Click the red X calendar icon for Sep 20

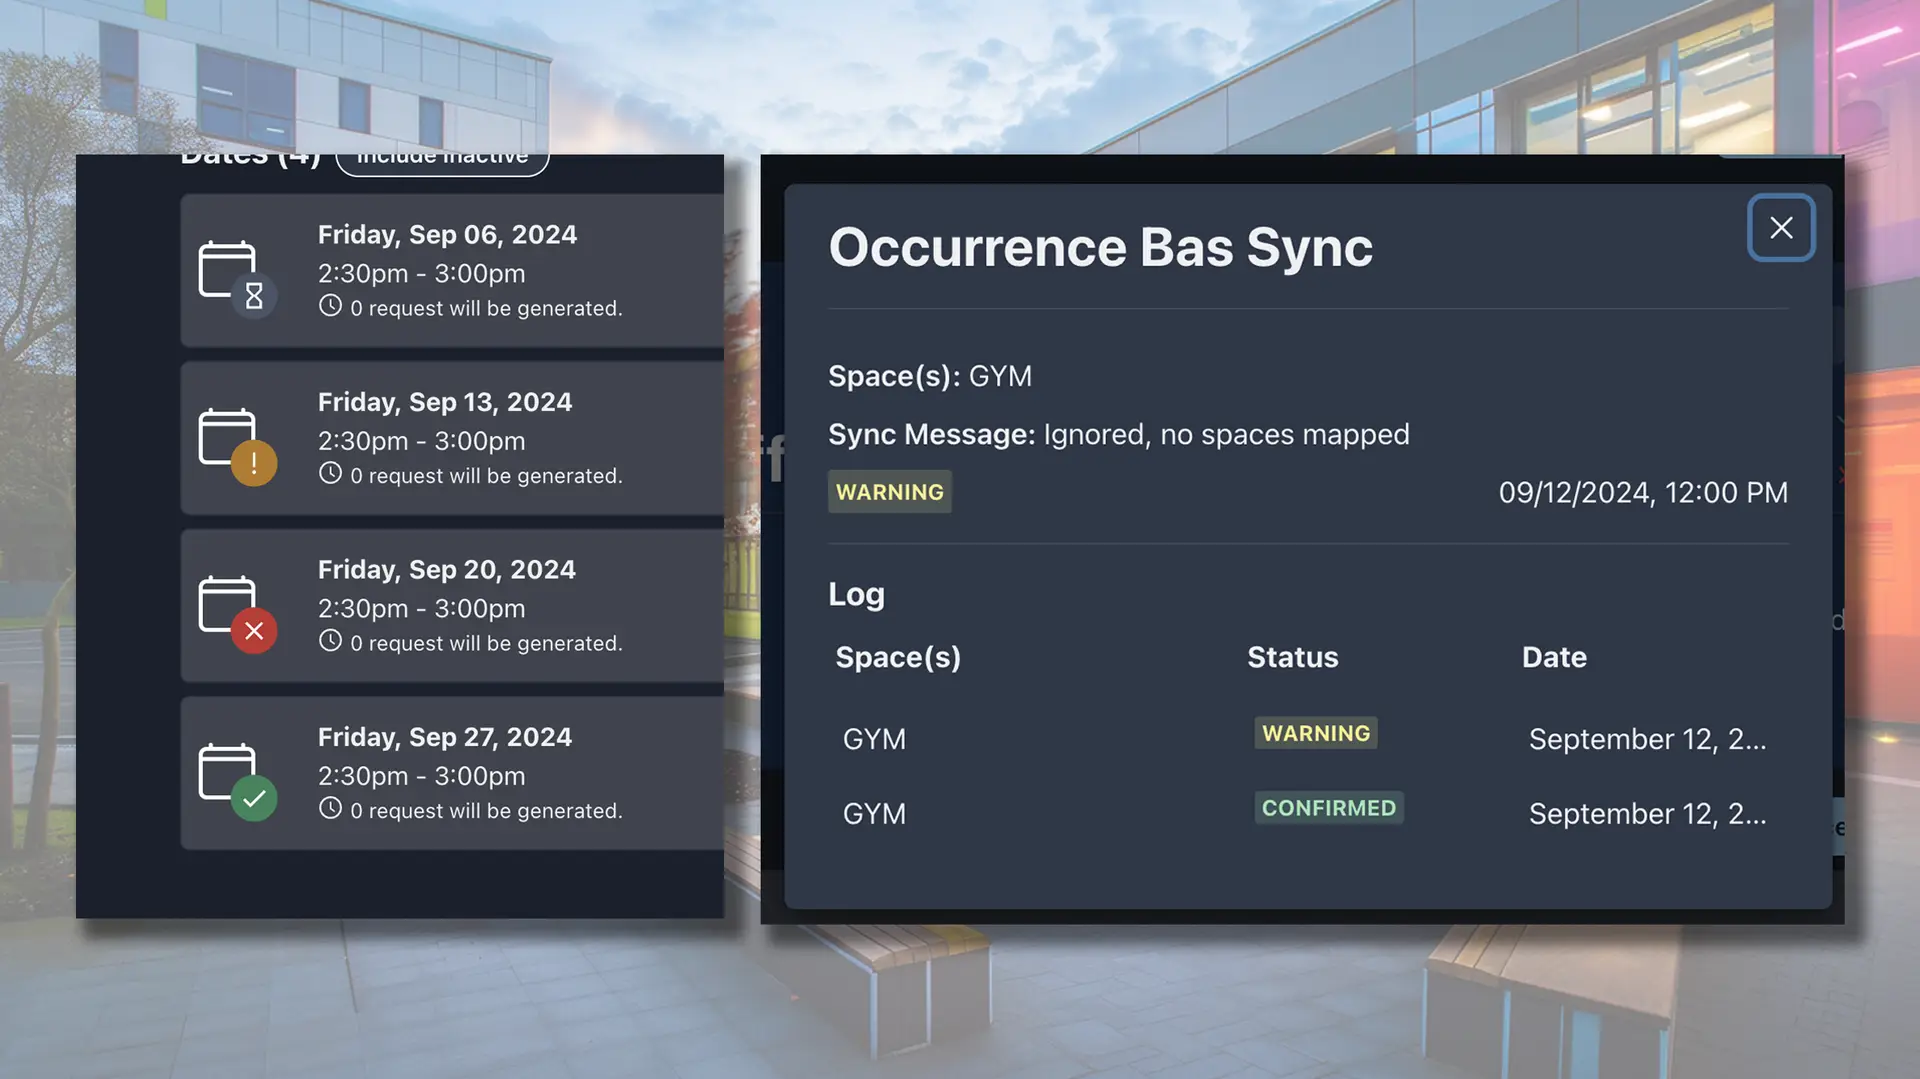[237, 609]
